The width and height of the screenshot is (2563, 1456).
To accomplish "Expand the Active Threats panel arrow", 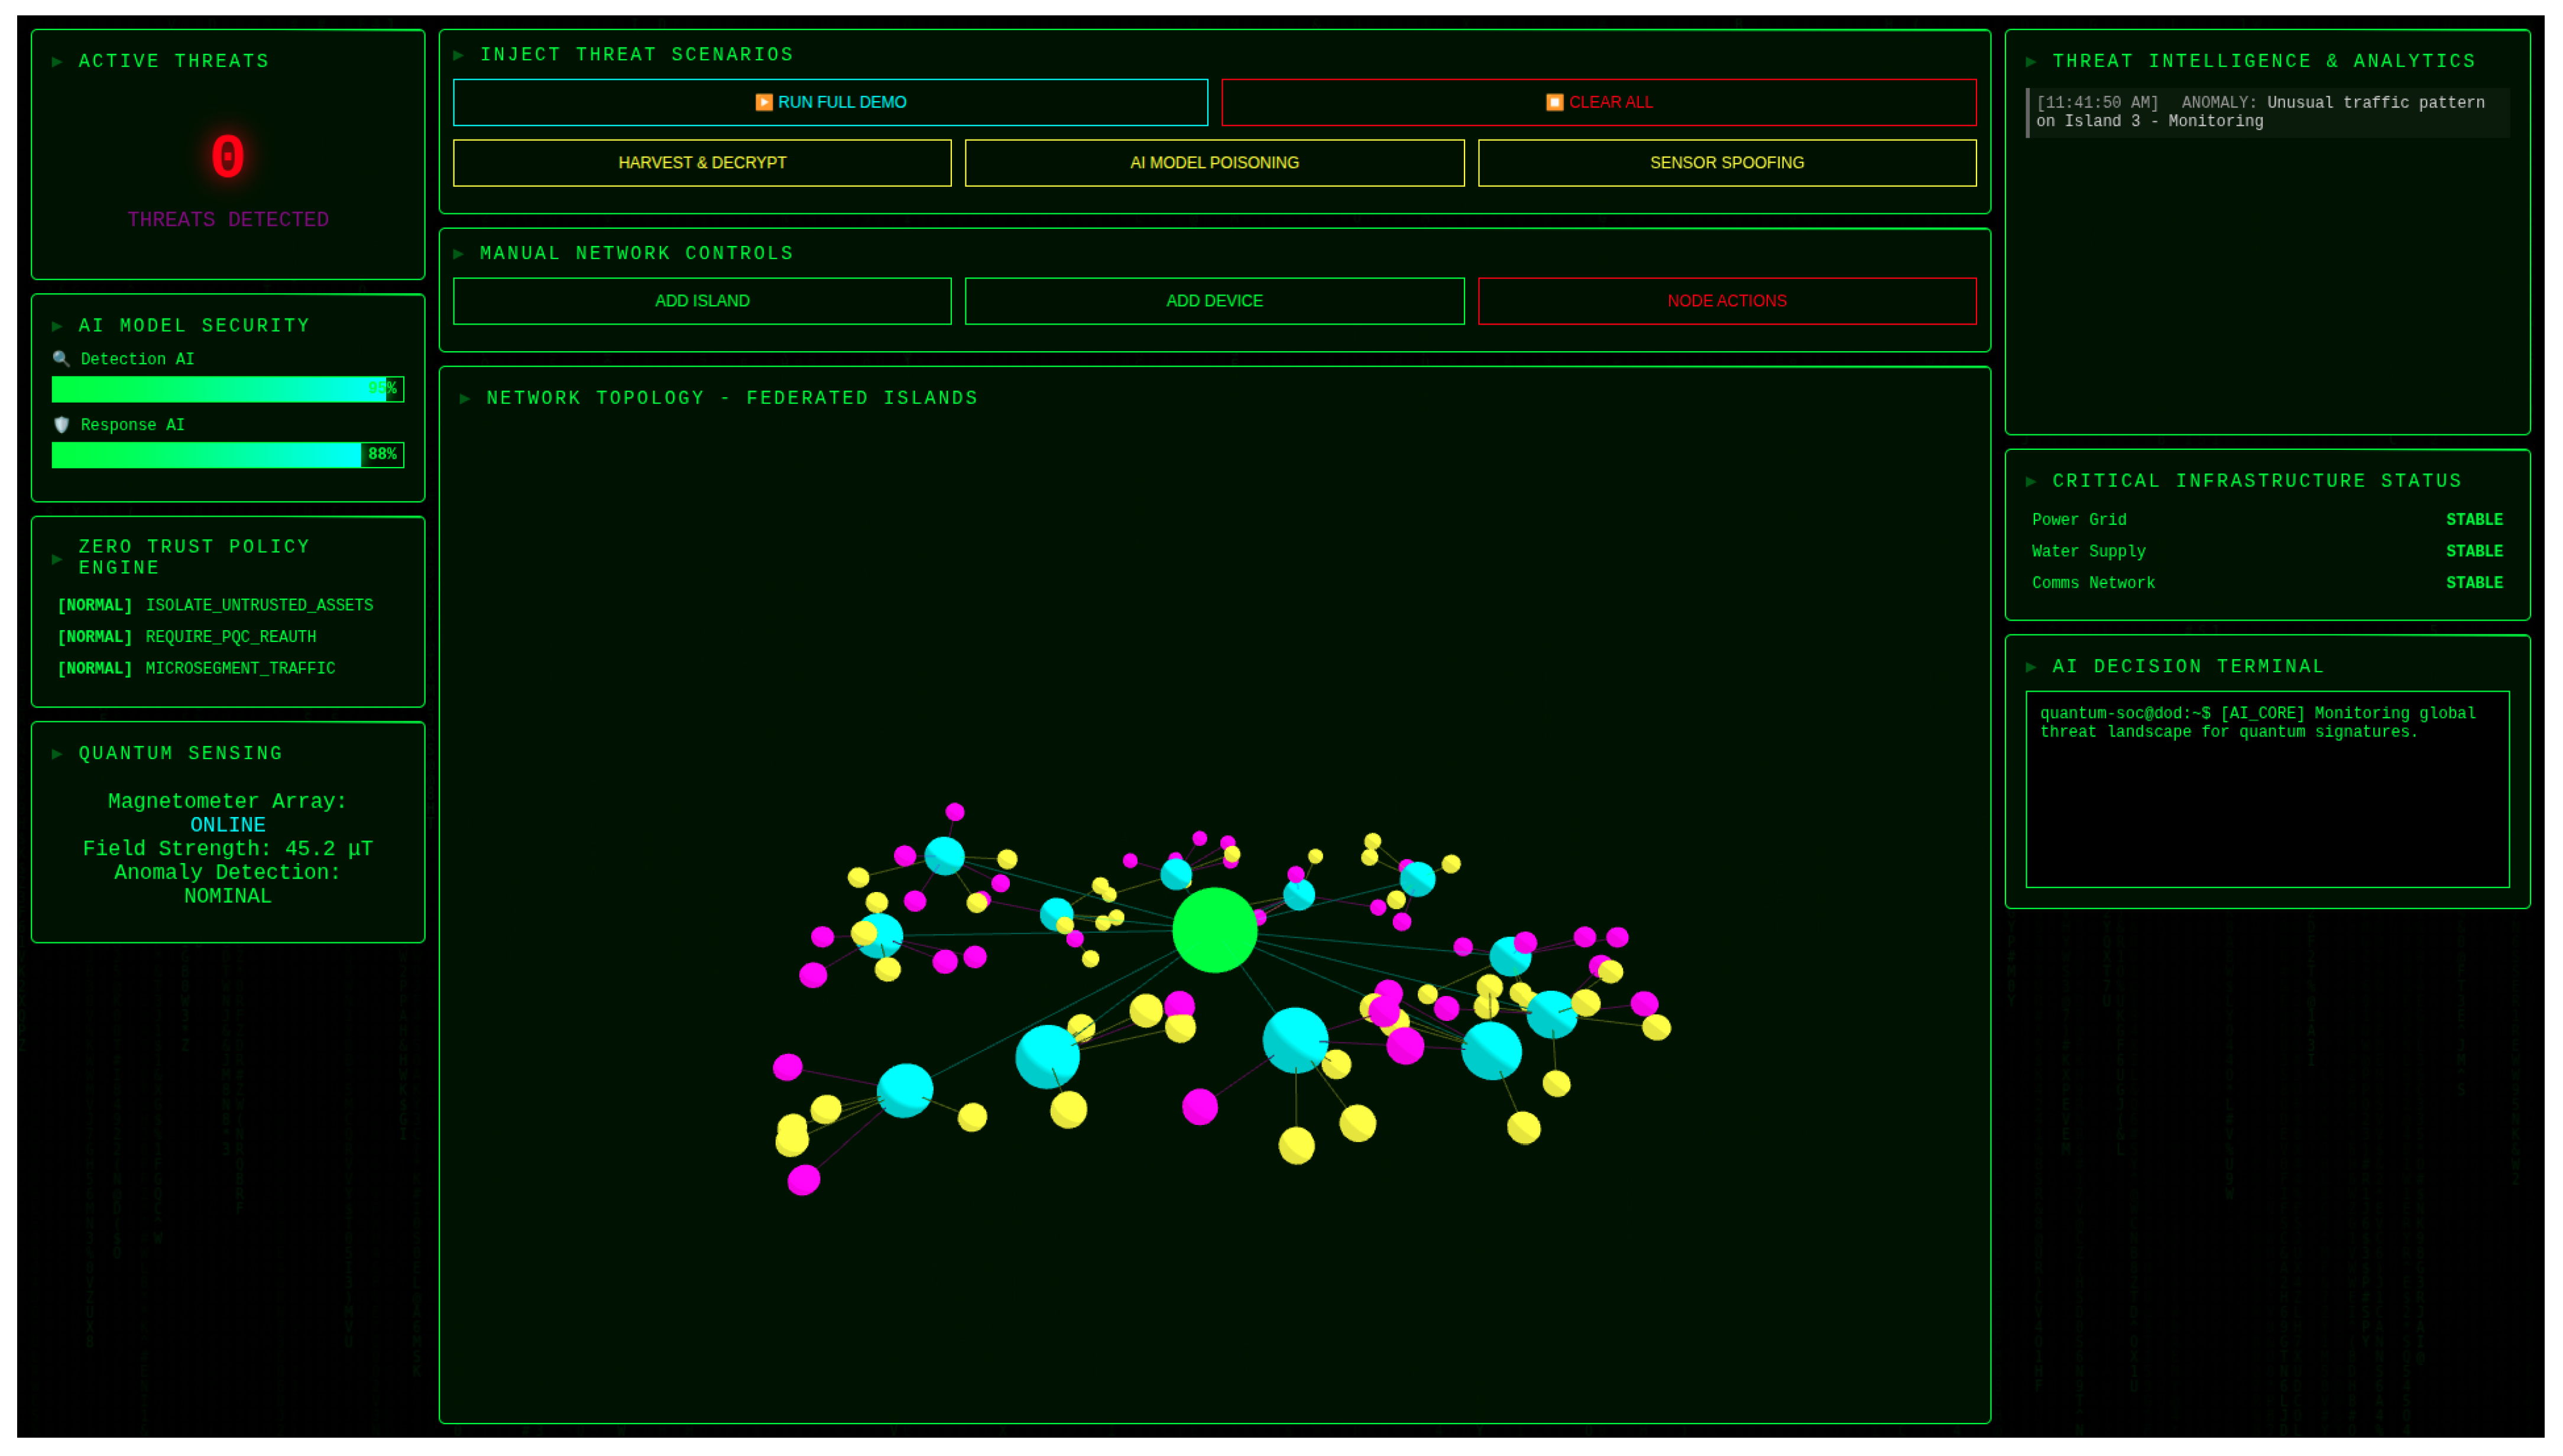I will pyautogui.click(x=57, y=62).
